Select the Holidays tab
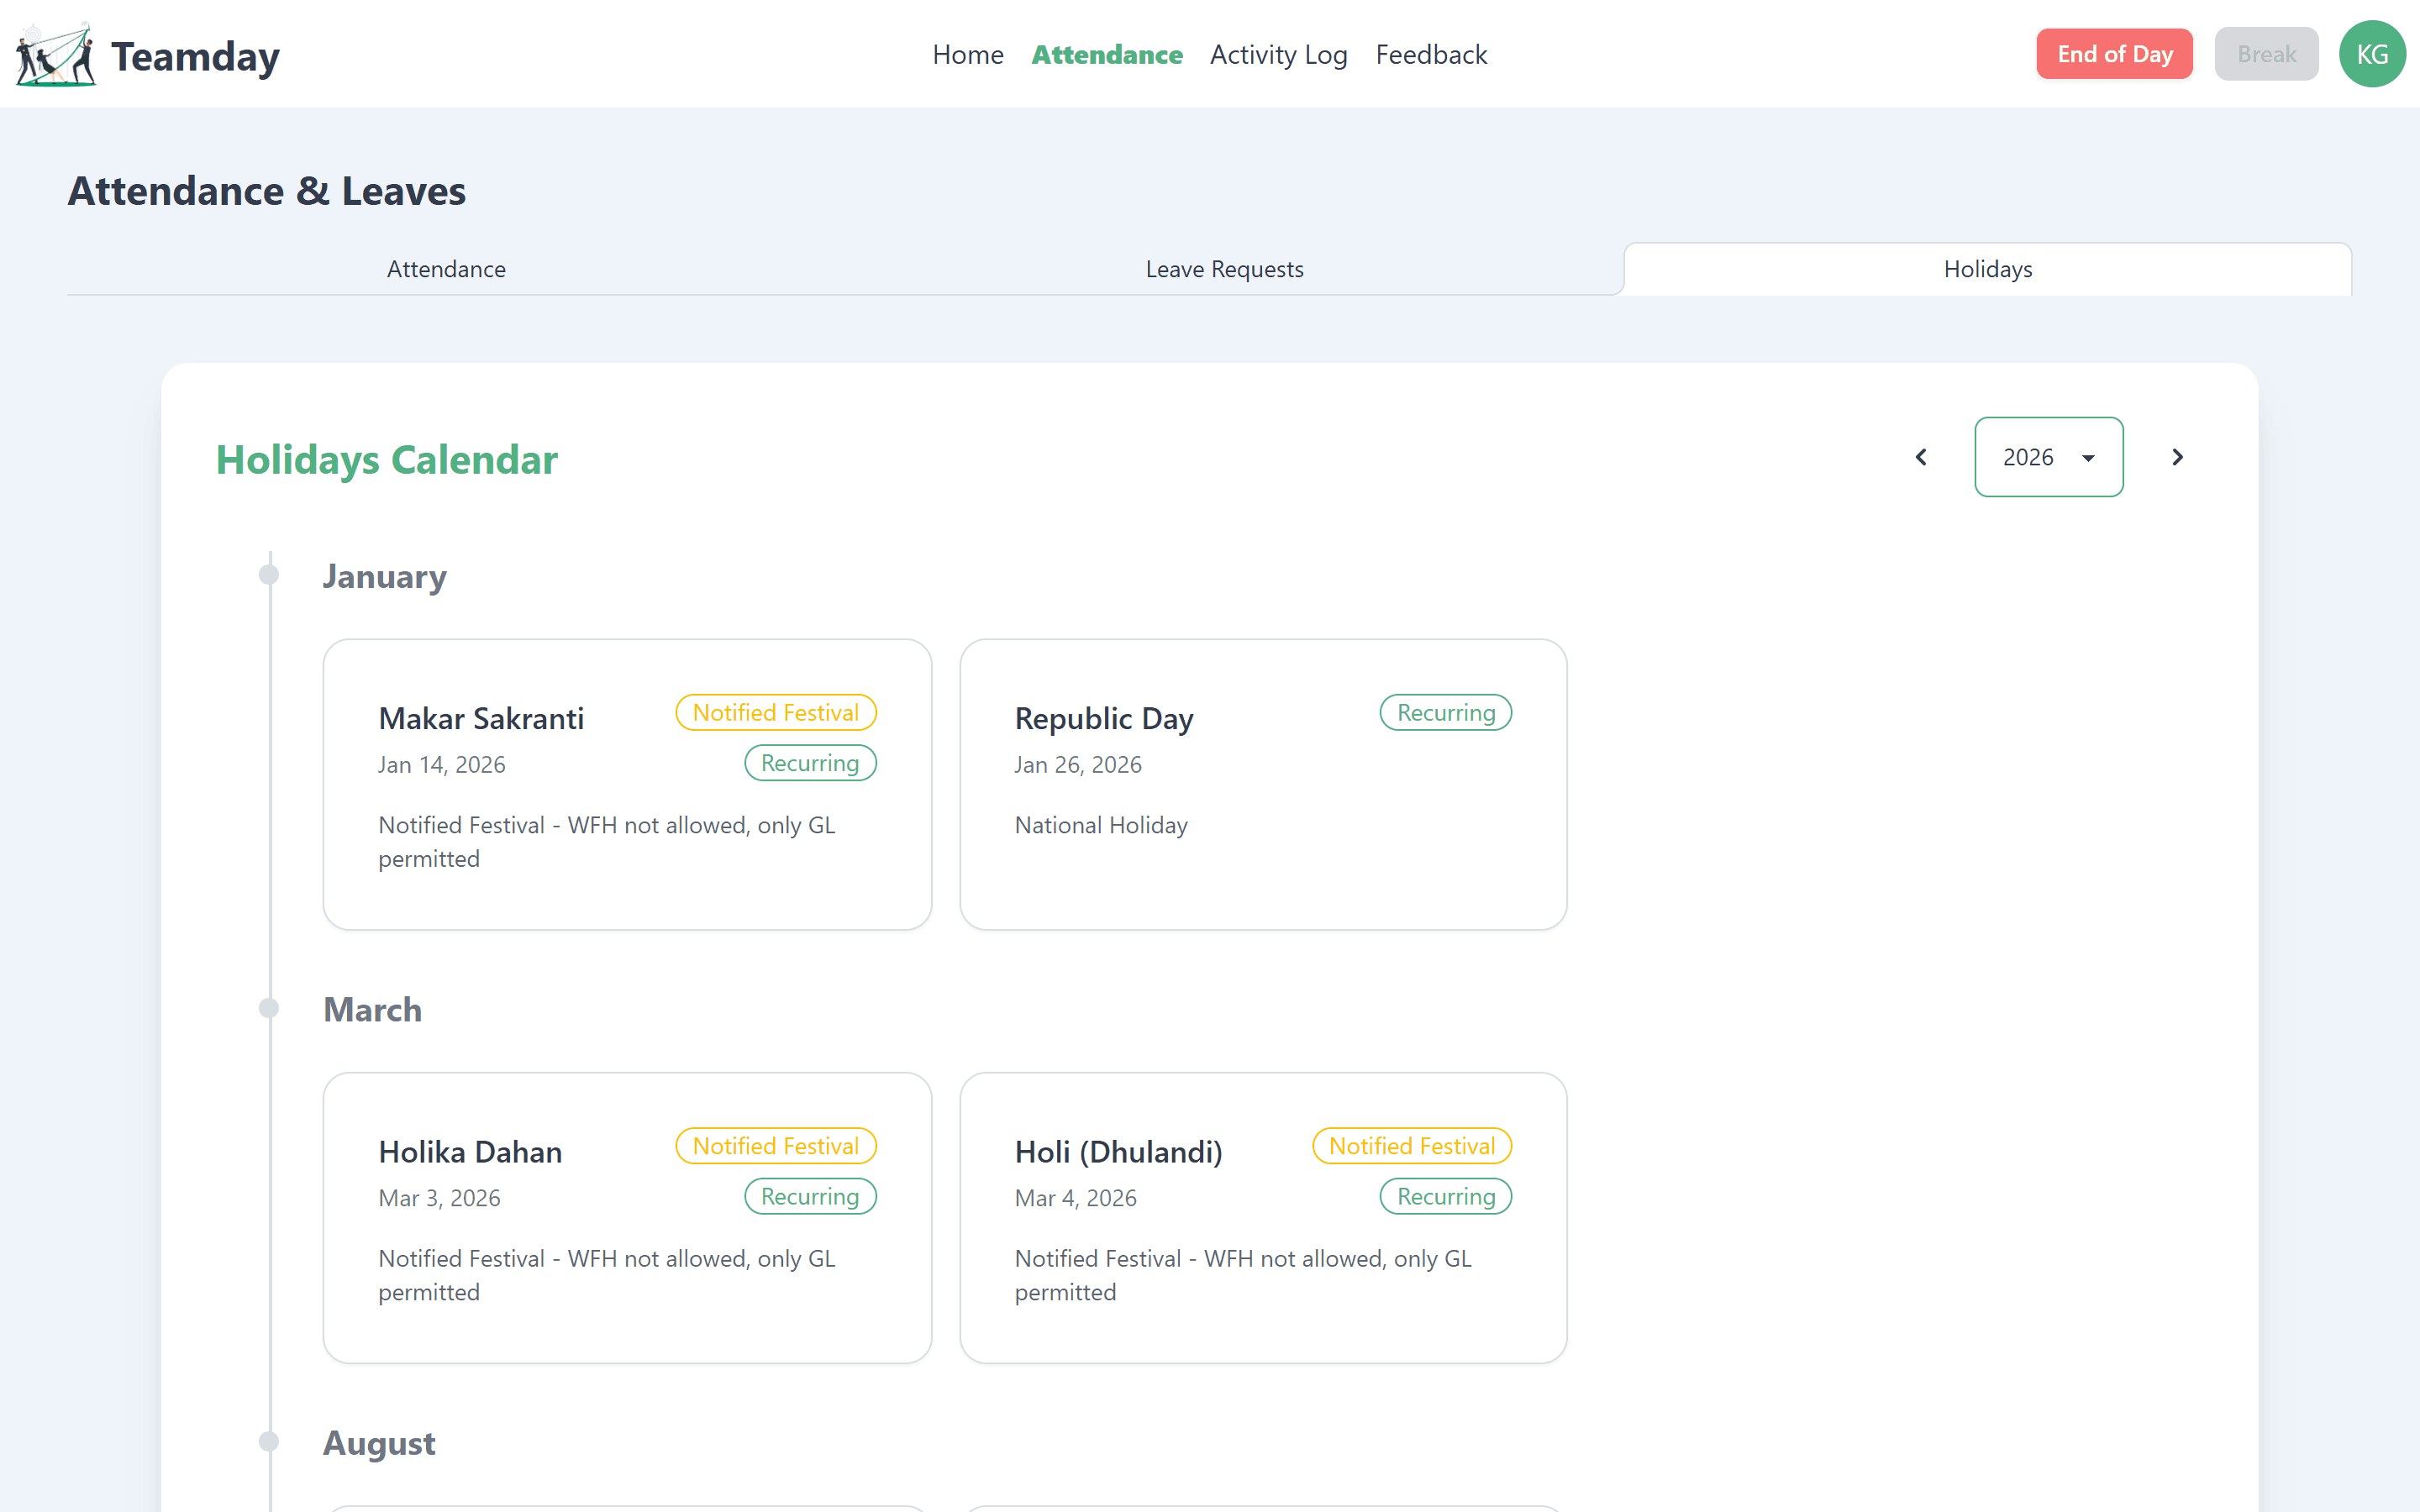Viewport: 2420px width, 1512px height. click(x=1987, y=269)
